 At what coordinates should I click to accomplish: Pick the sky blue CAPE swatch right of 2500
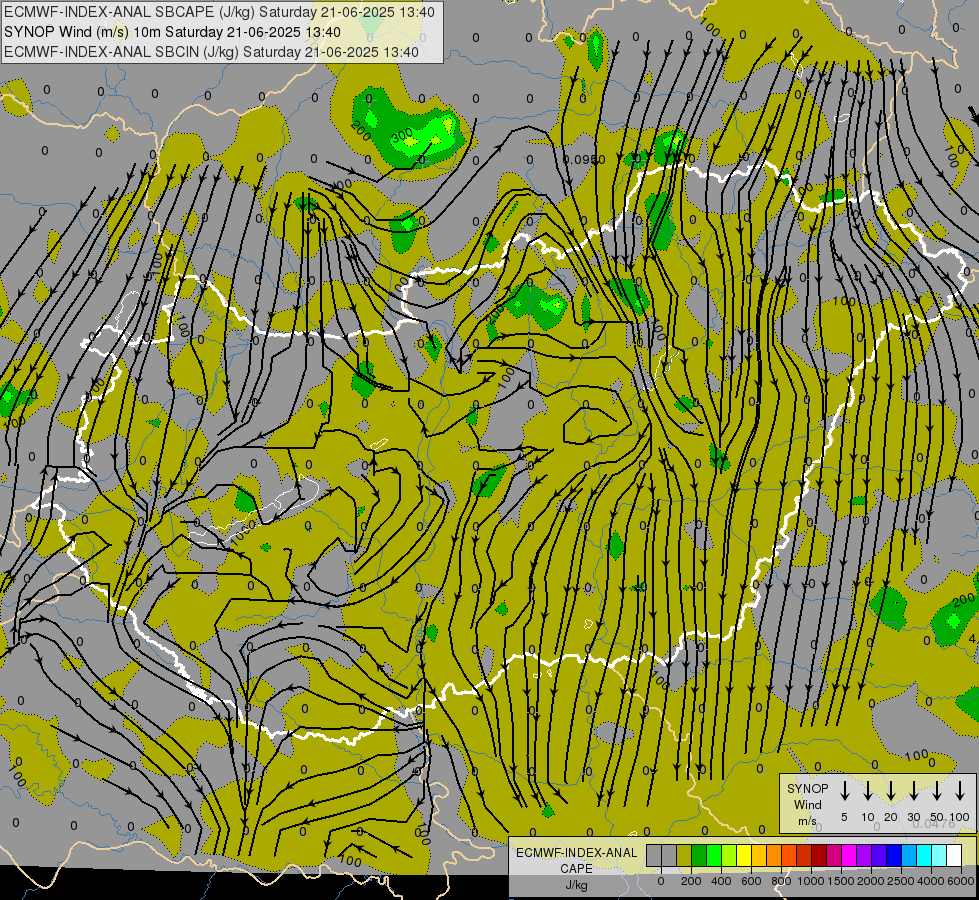point(910,855)
